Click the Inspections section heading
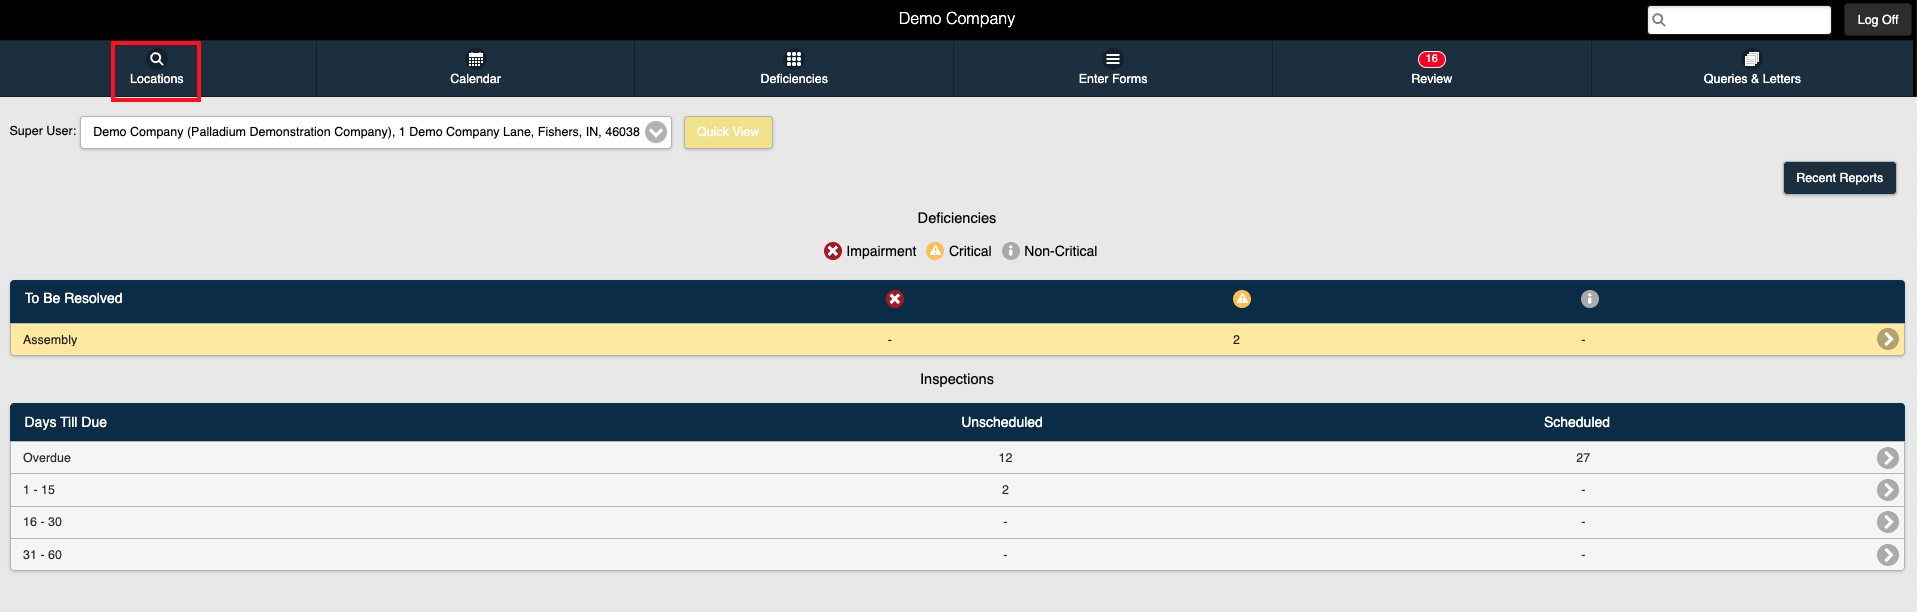 tap(957, 379)
